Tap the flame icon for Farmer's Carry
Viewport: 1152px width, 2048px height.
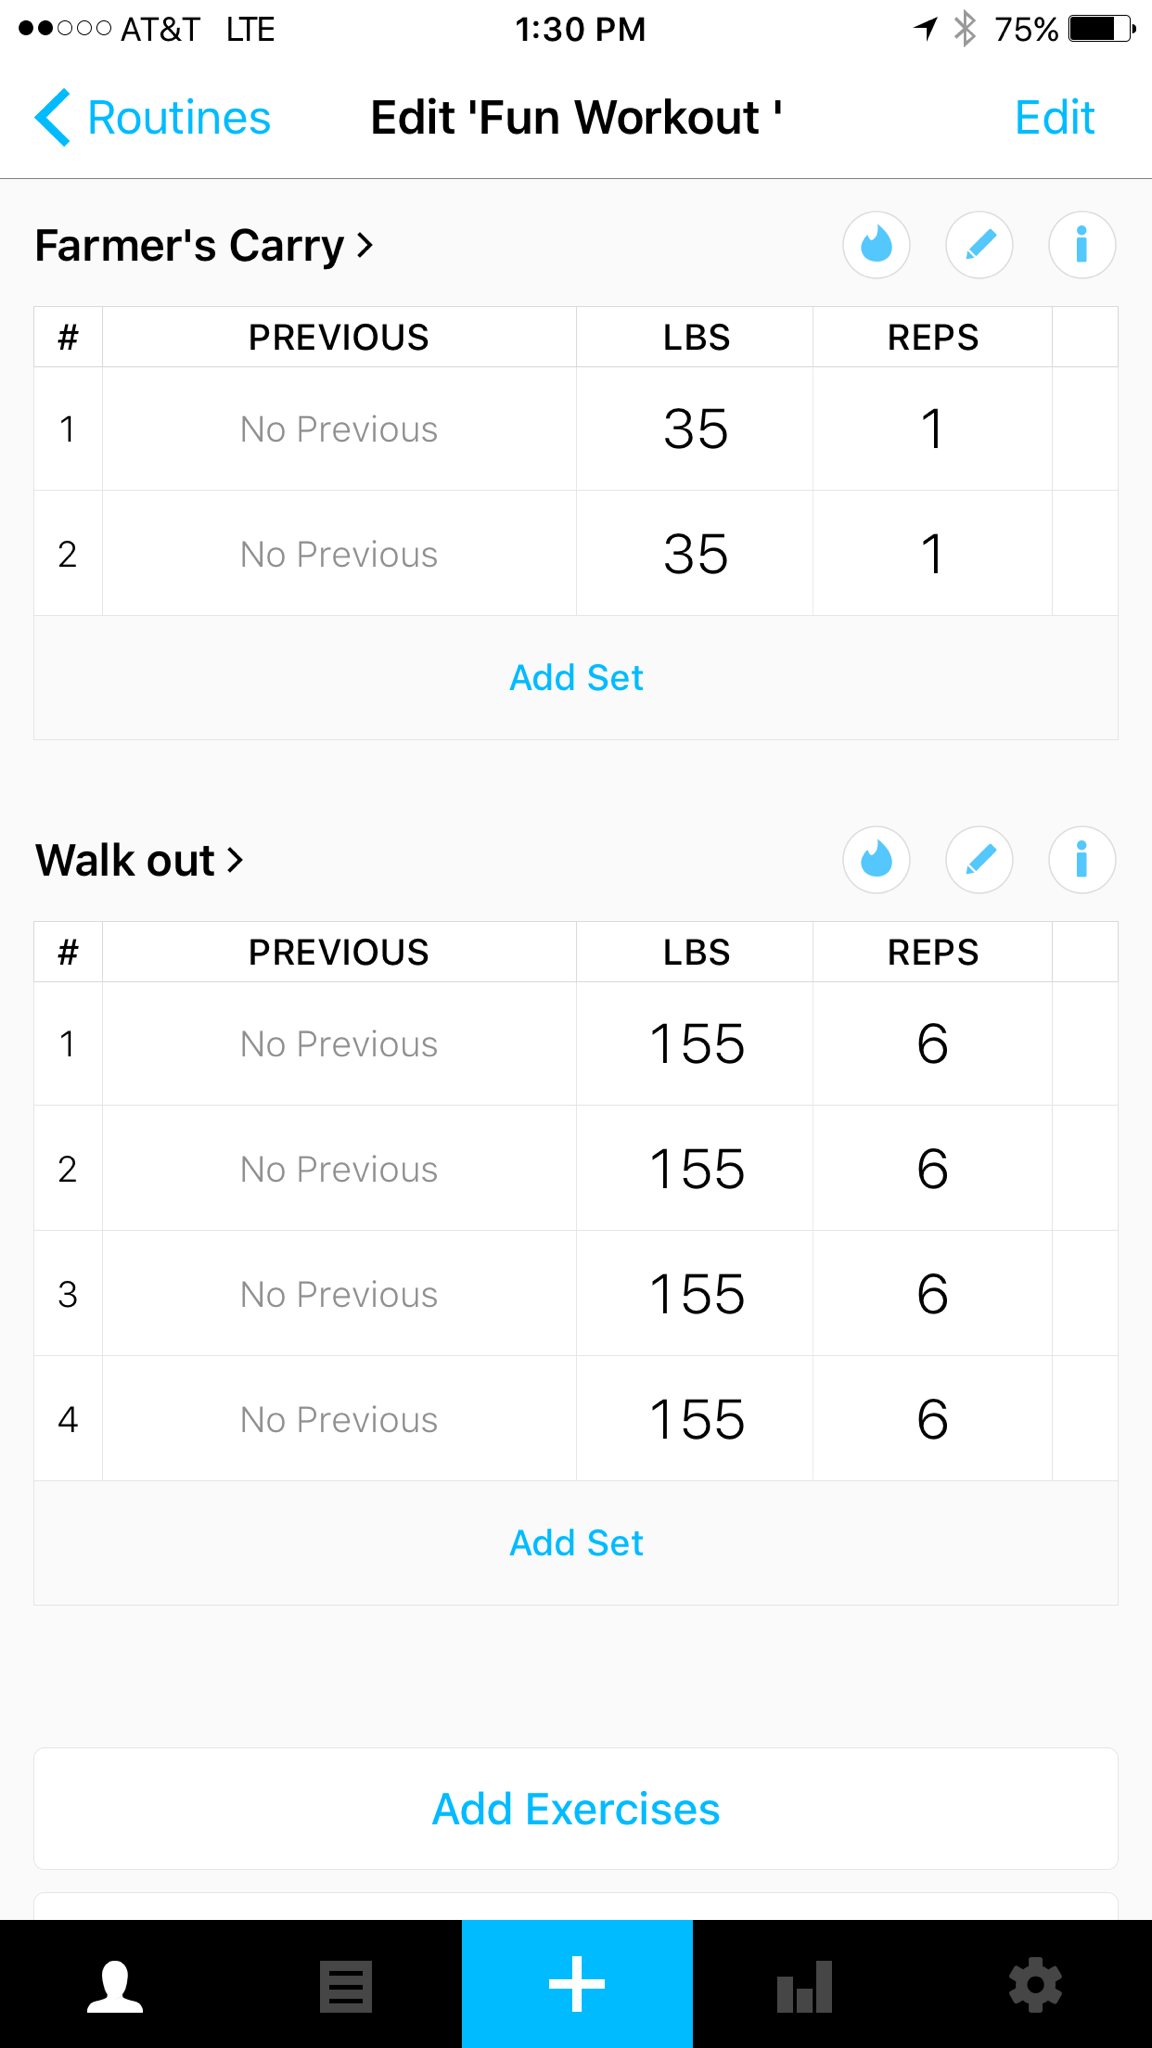[876, 245]
